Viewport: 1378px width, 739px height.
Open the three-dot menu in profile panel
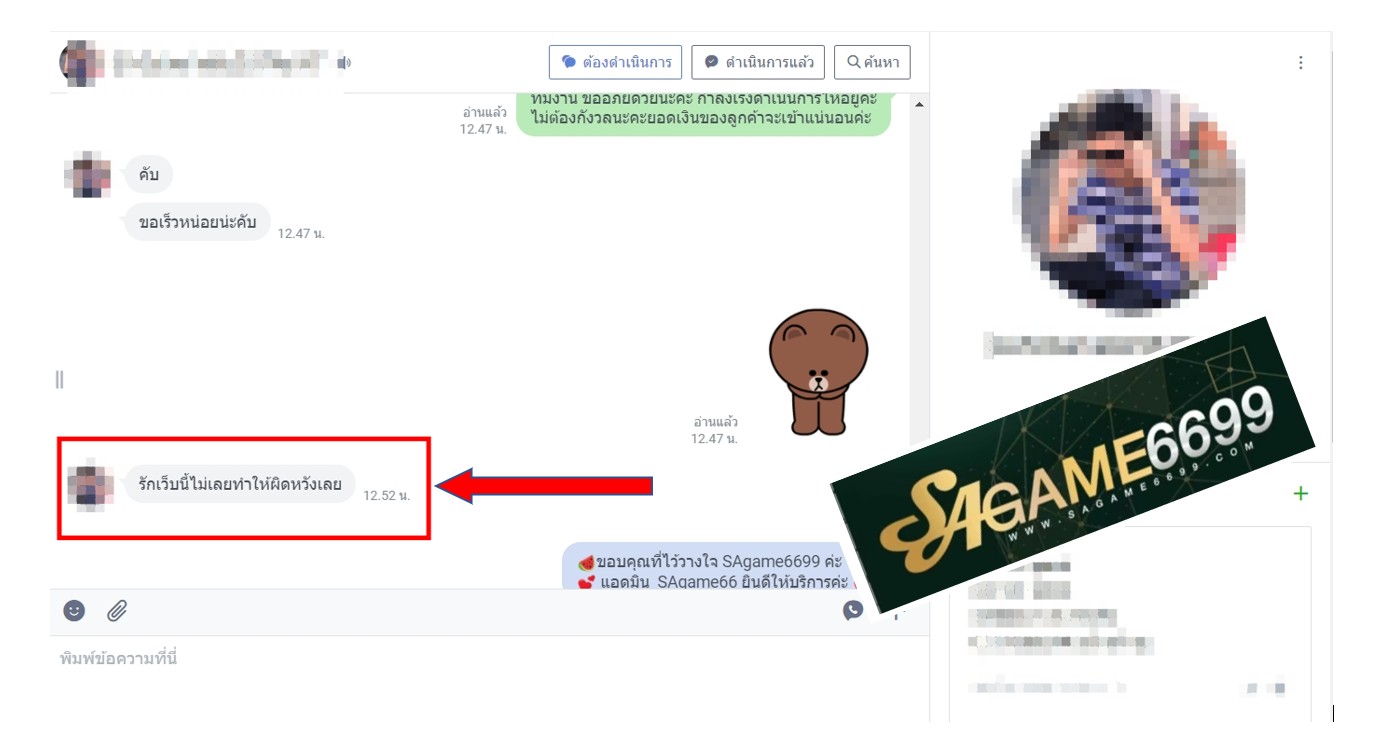tap(1300, 63)
